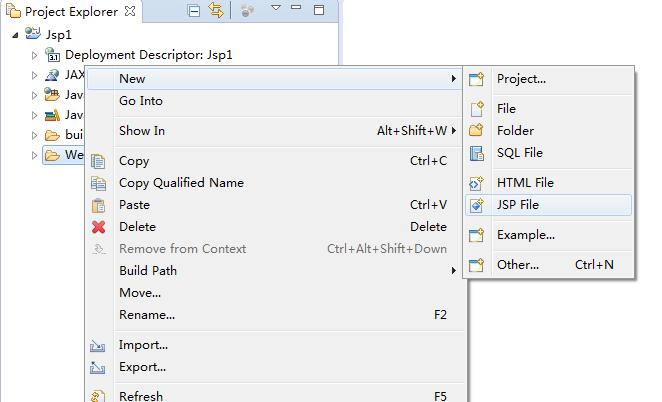Click the Copy icon in context menu

(x=98, y=161)
